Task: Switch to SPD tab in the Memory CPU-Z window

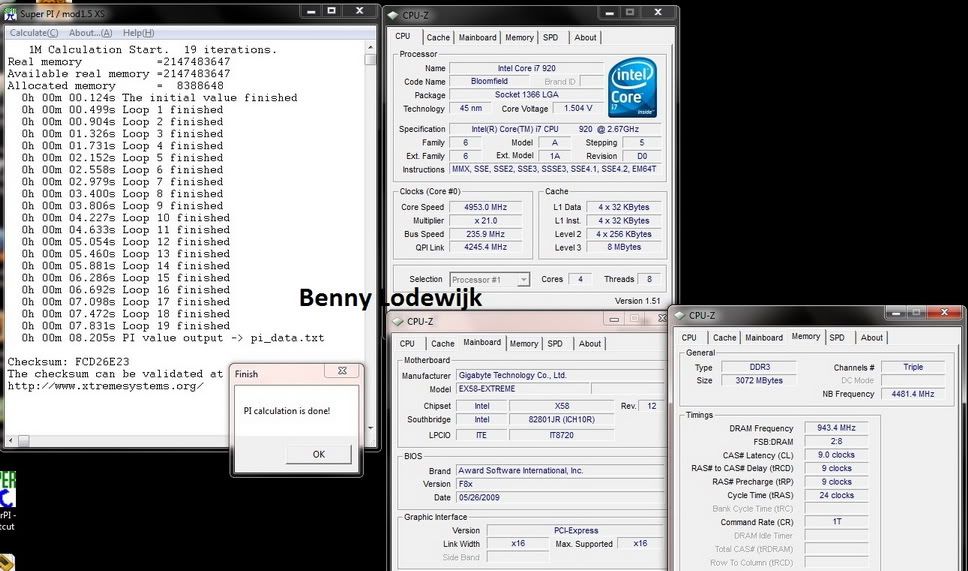Action: point(837,338)
